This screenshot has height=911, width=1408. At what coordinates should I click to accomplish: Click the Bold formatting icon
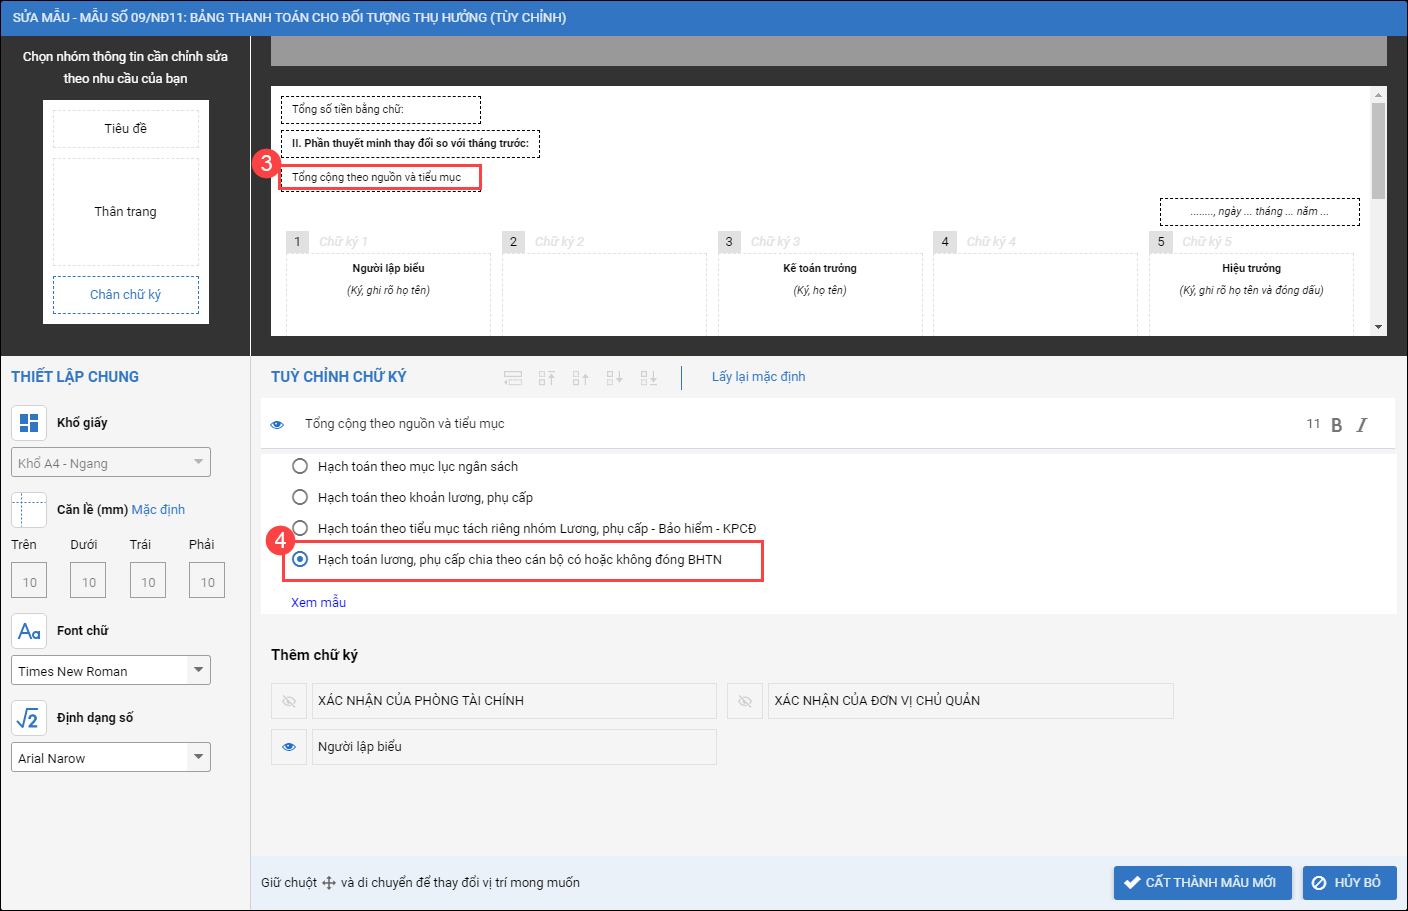[x=1337, y=425]
